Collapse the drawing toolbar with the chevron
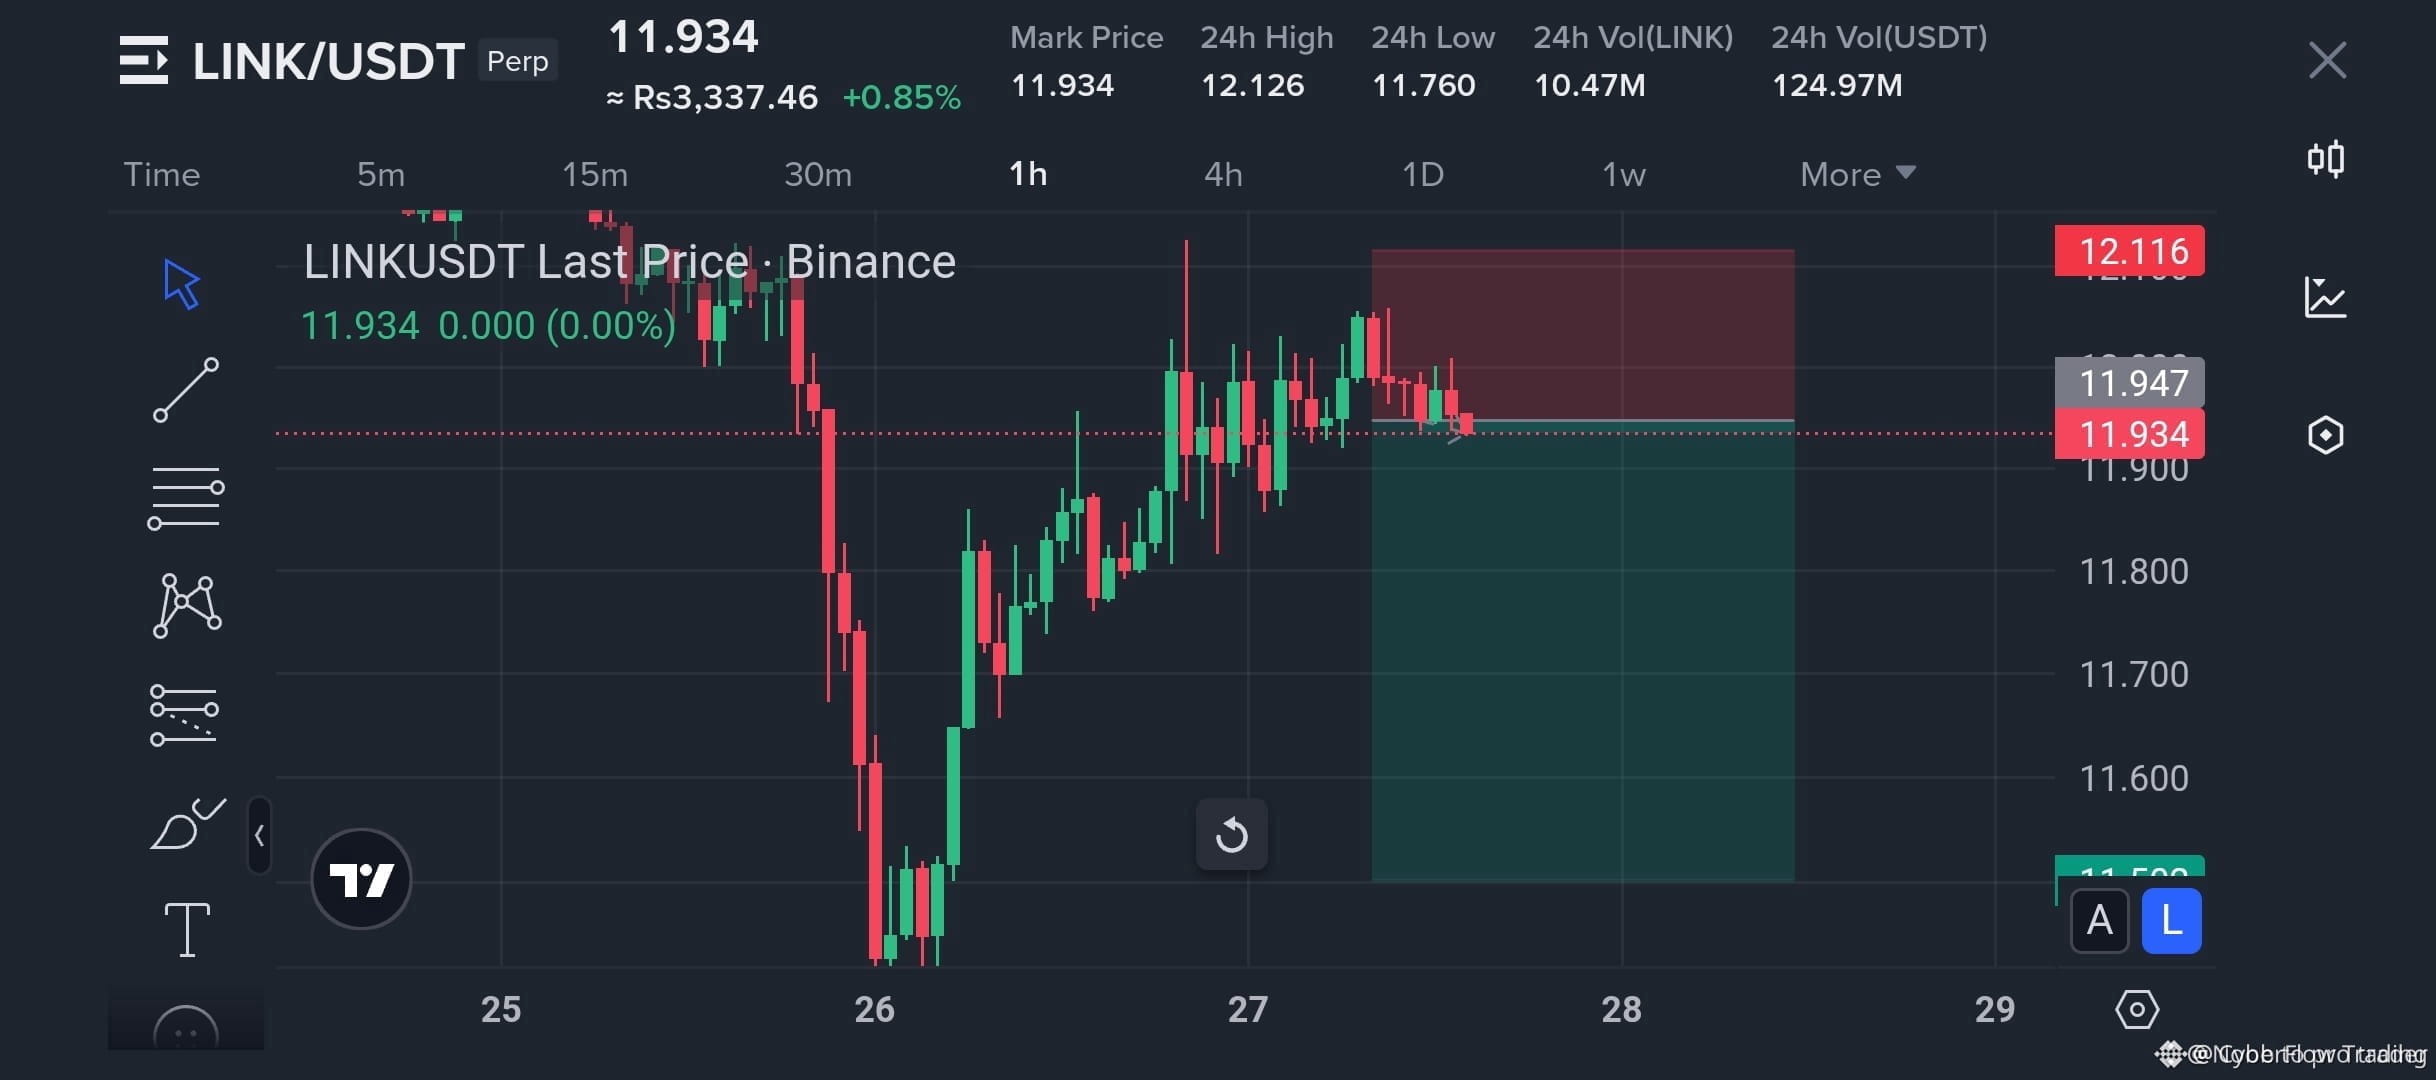Image resolution: width=2436 pixels, height=1080 pixels. click(259, 836)
